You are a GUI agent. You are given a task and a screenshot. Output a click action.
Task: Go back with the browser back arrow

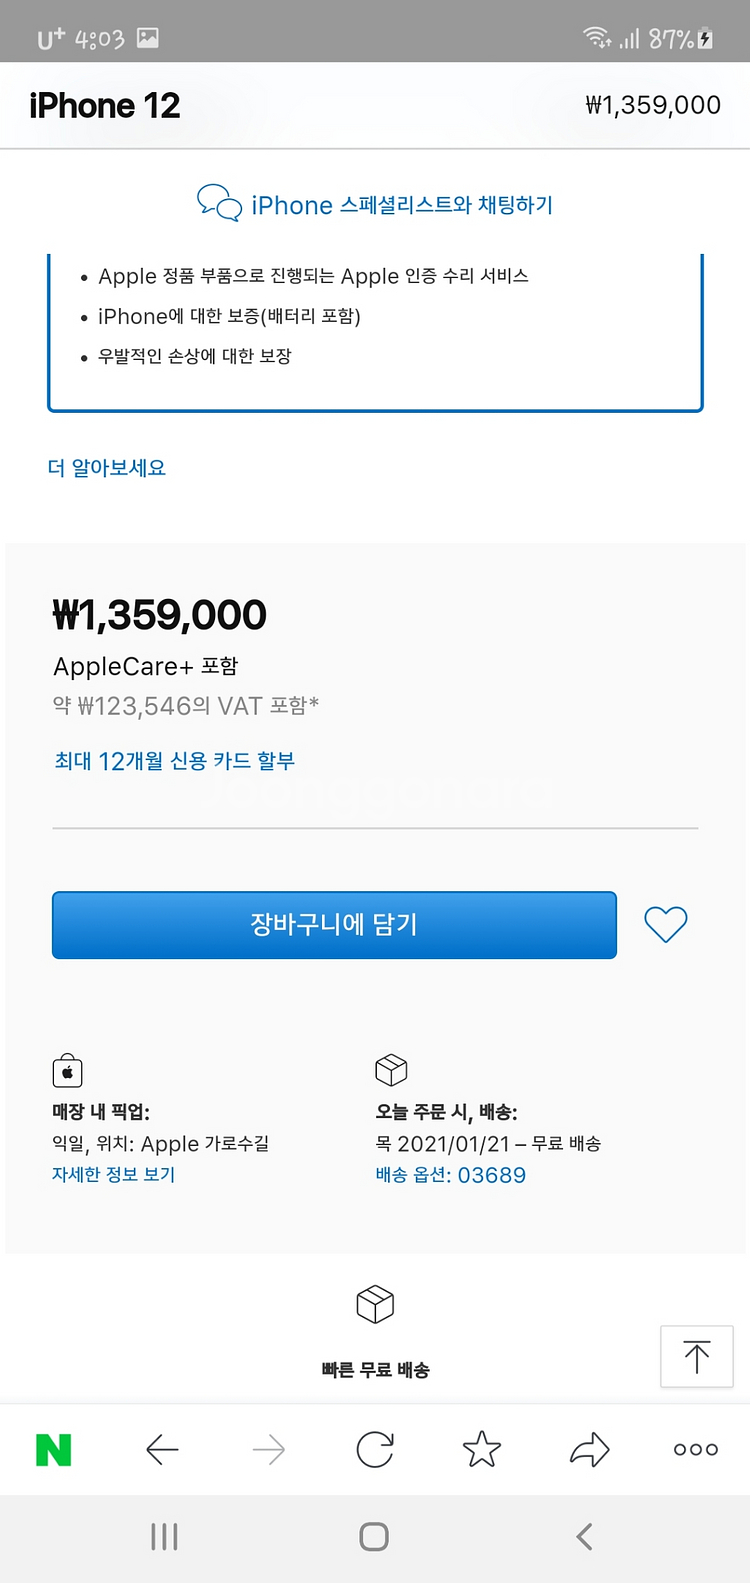162,1449
